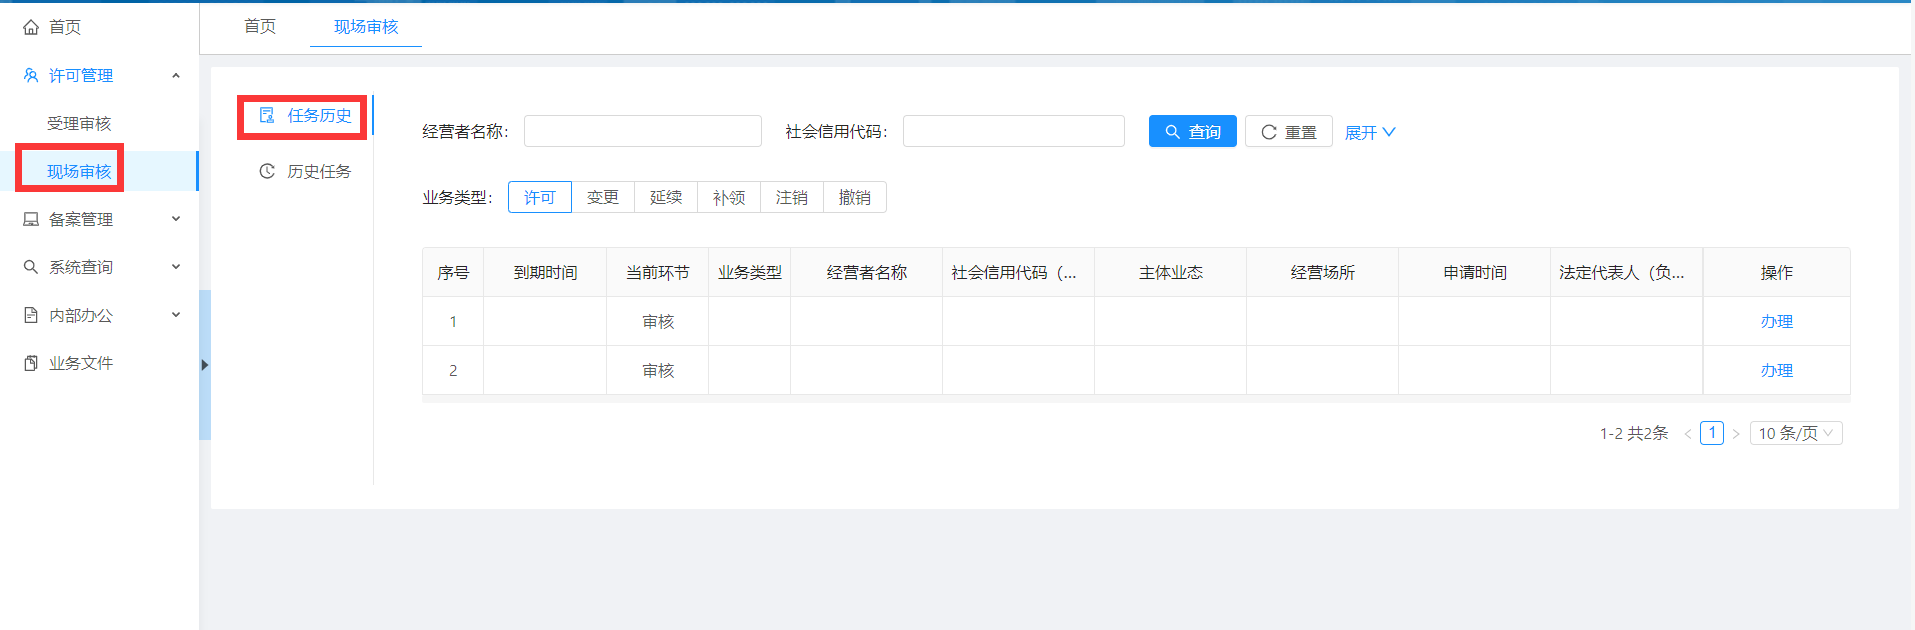The width and height of the screenshot is (1915, 630).
Task: Click the 许可管理 person icon
Action: [31, 75]
